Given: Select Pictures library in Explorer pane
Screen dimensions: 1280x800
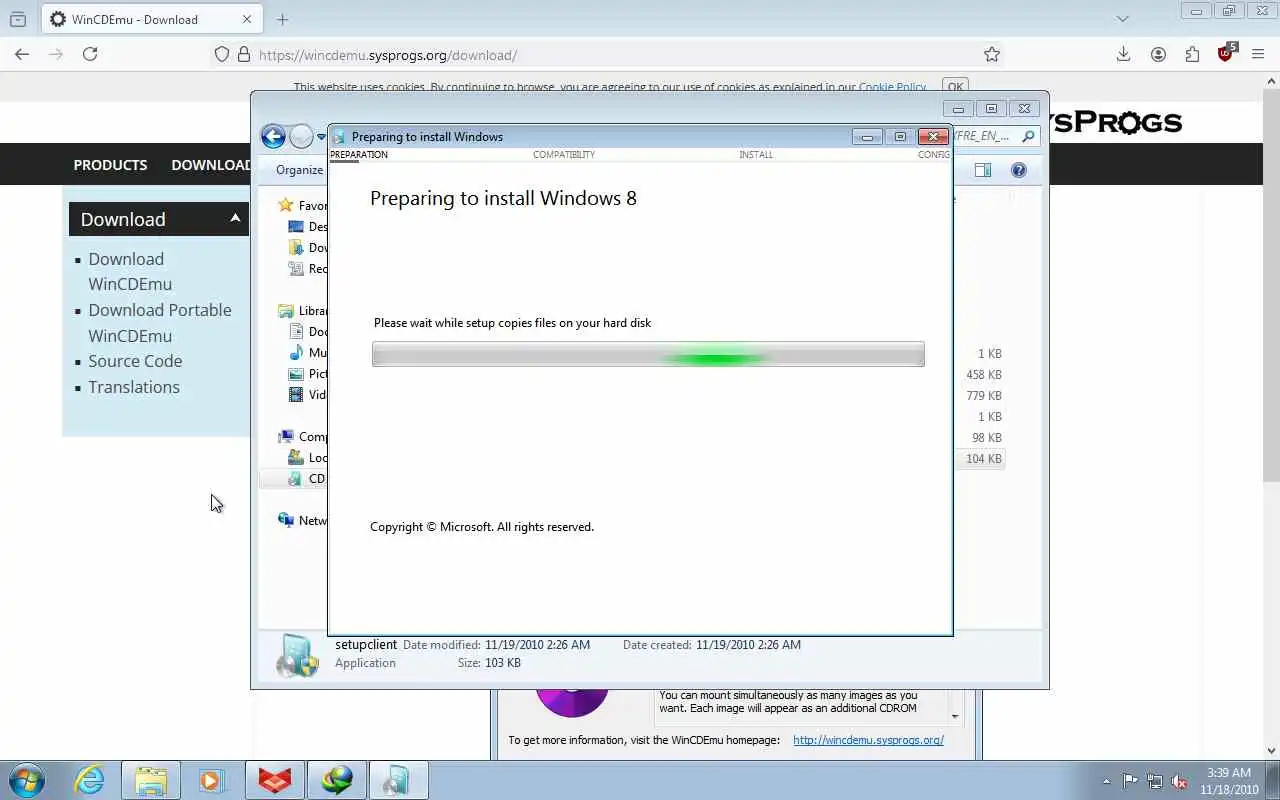Looking at the screenshot, I should tap(308, 374).
